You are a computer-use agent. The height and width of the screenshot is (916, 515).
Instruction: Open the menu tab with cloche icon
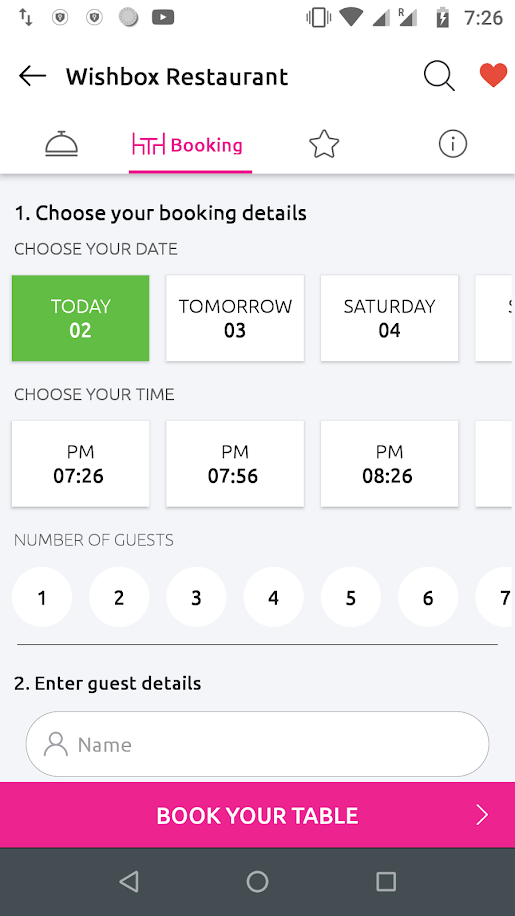click(x=61, y=144)
